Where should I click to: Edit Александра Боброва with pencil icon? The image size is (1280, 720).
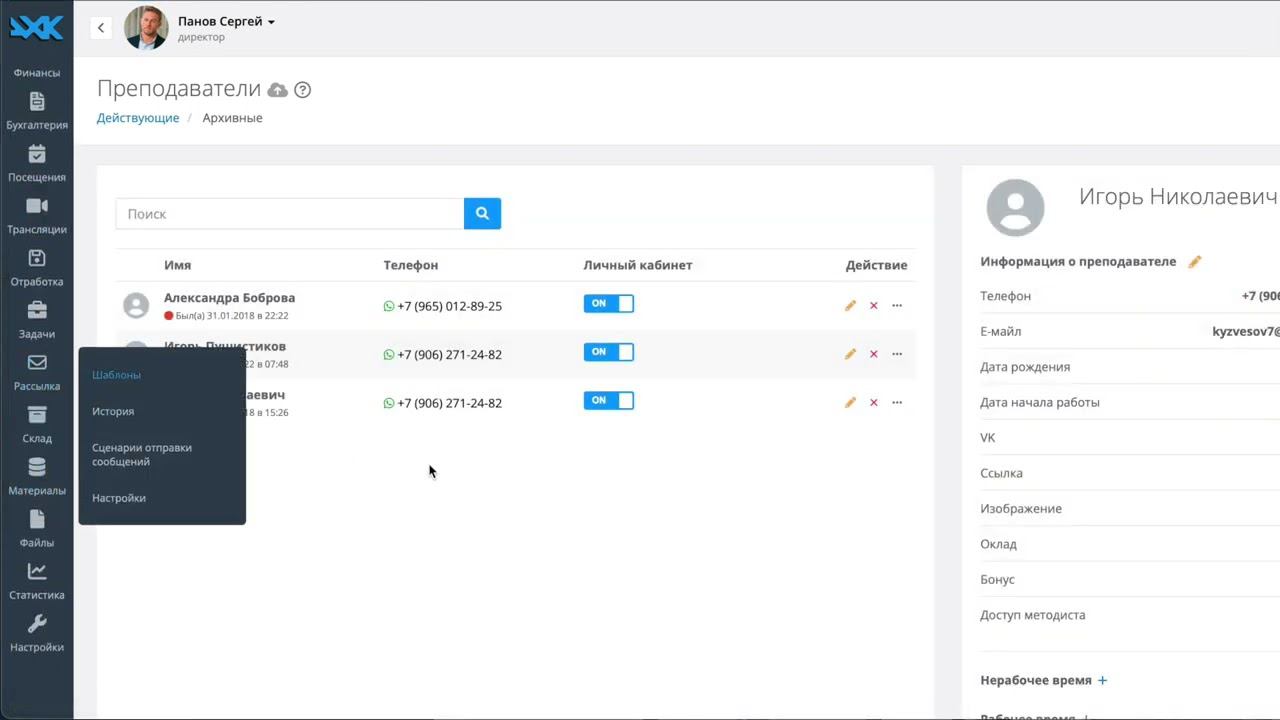pos(850,305)
